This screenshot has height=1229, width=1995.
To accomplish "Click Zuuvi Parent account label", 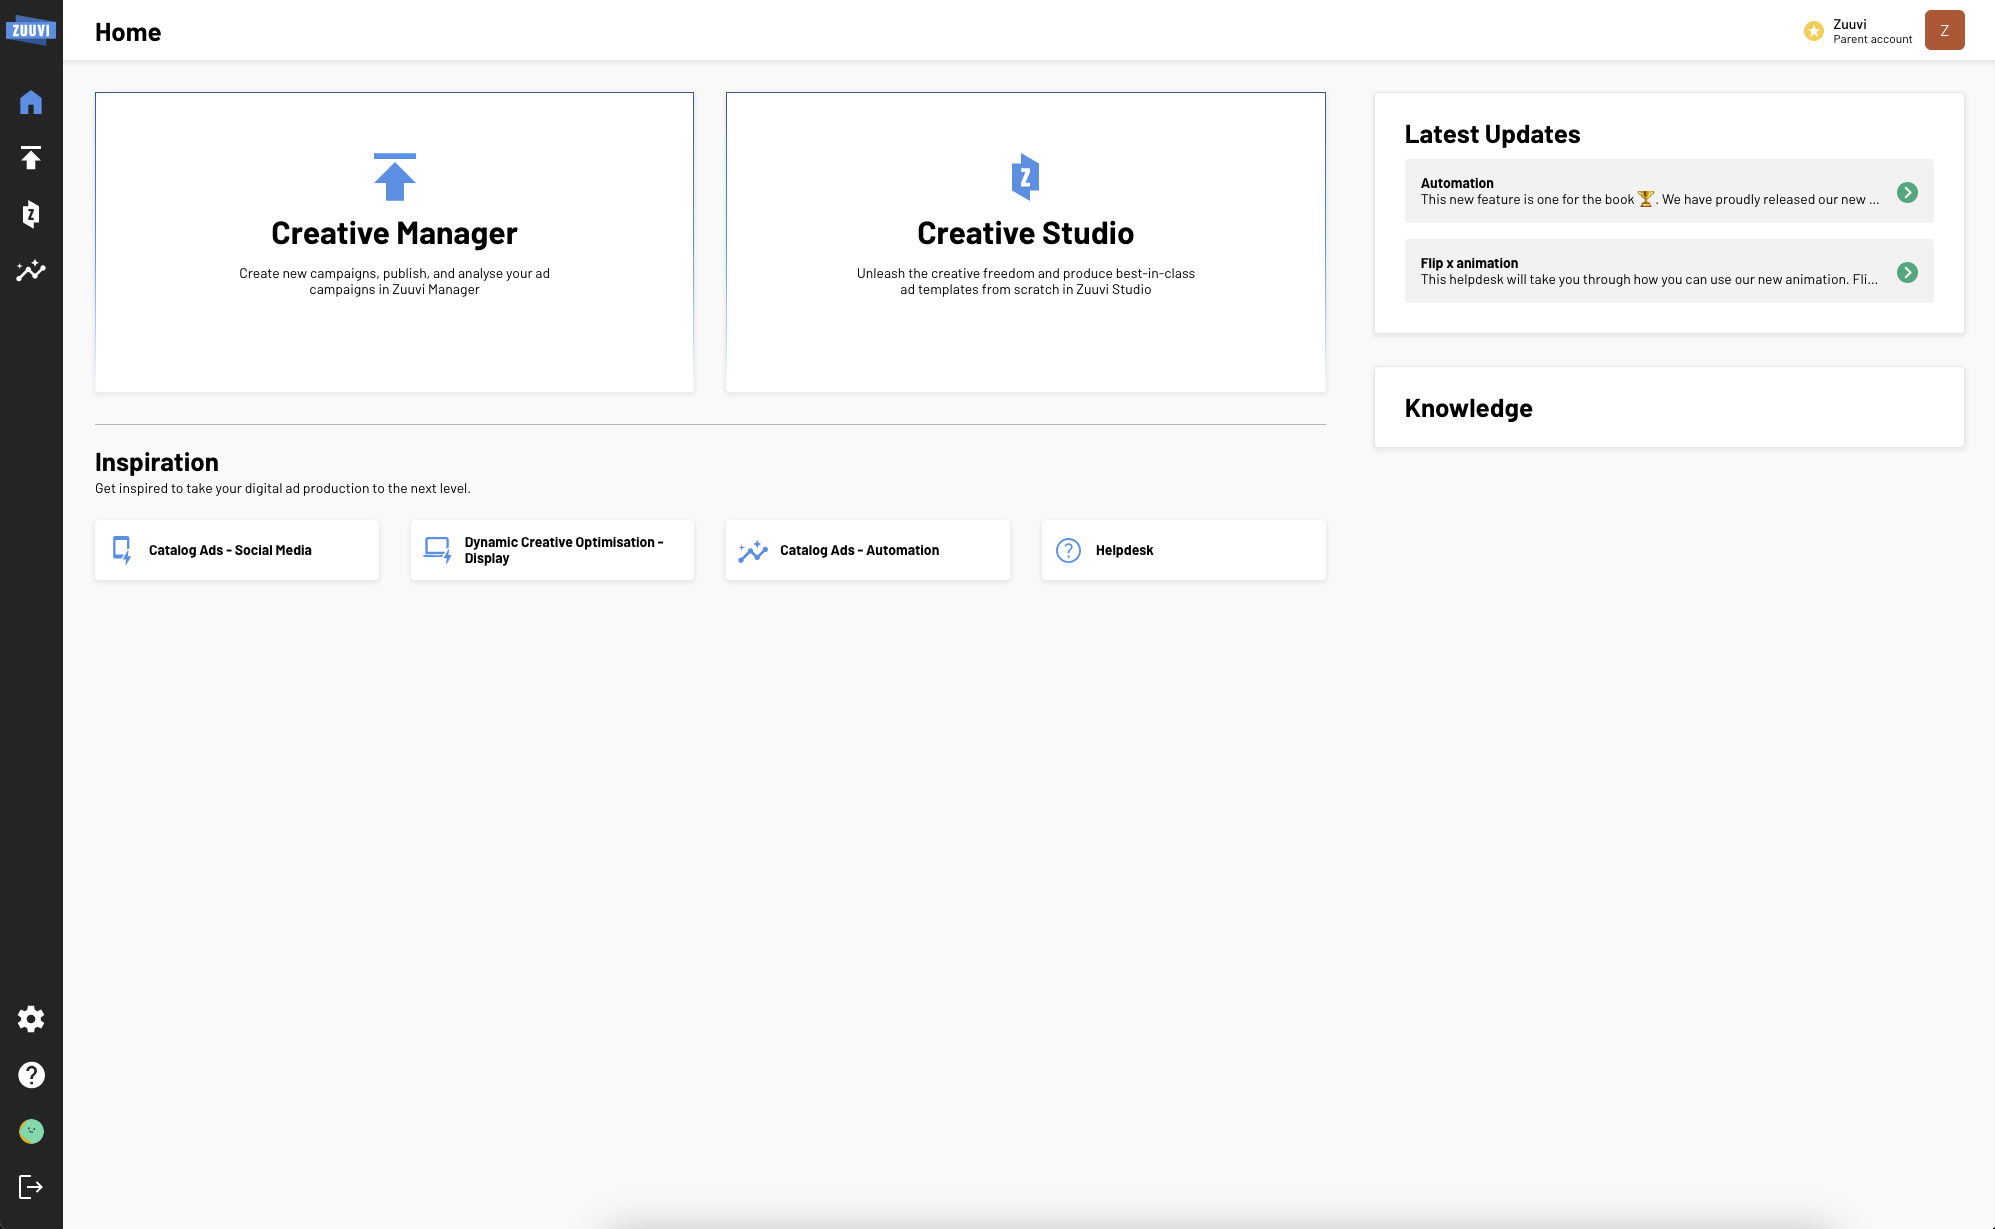I will tap(1872, 31).
